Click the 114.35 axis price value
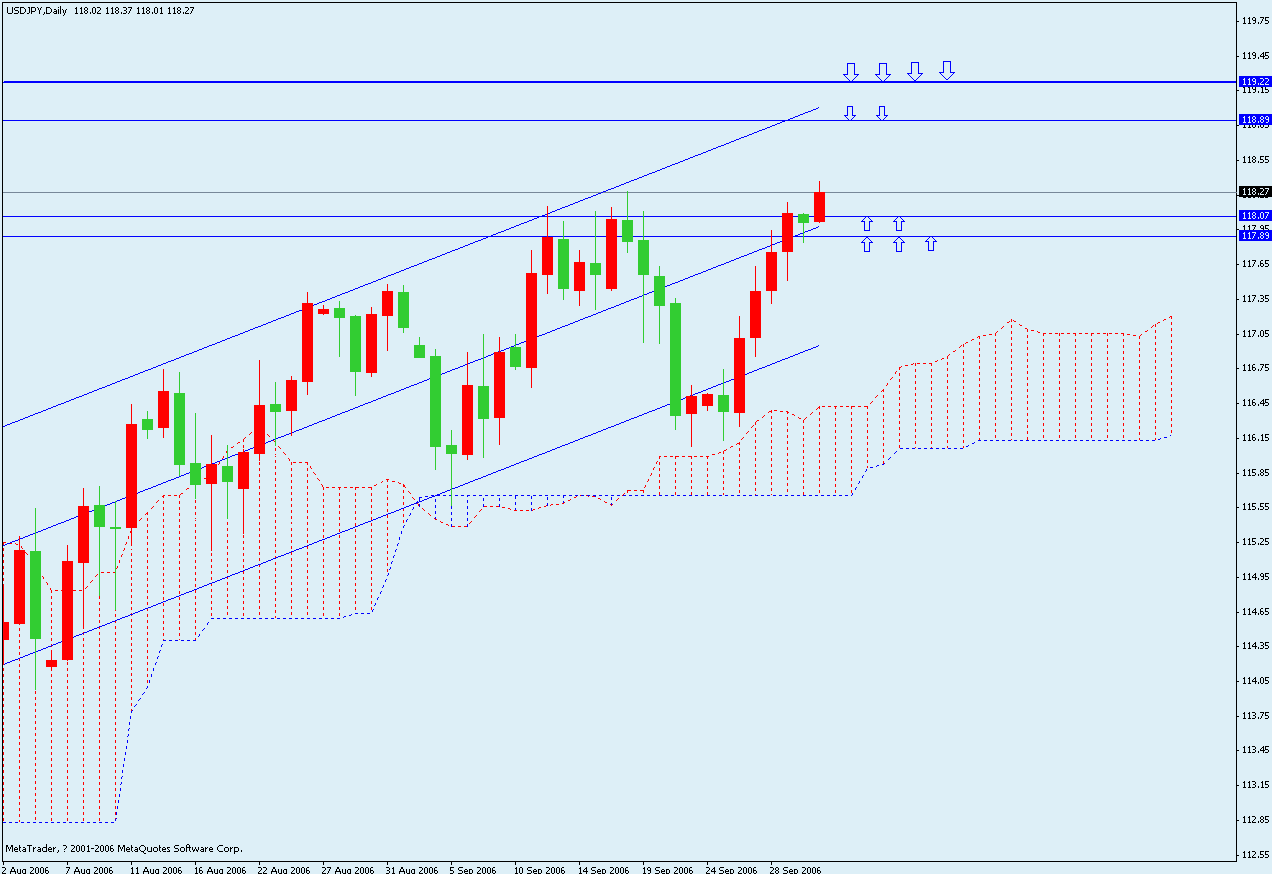 point(1255,646)
